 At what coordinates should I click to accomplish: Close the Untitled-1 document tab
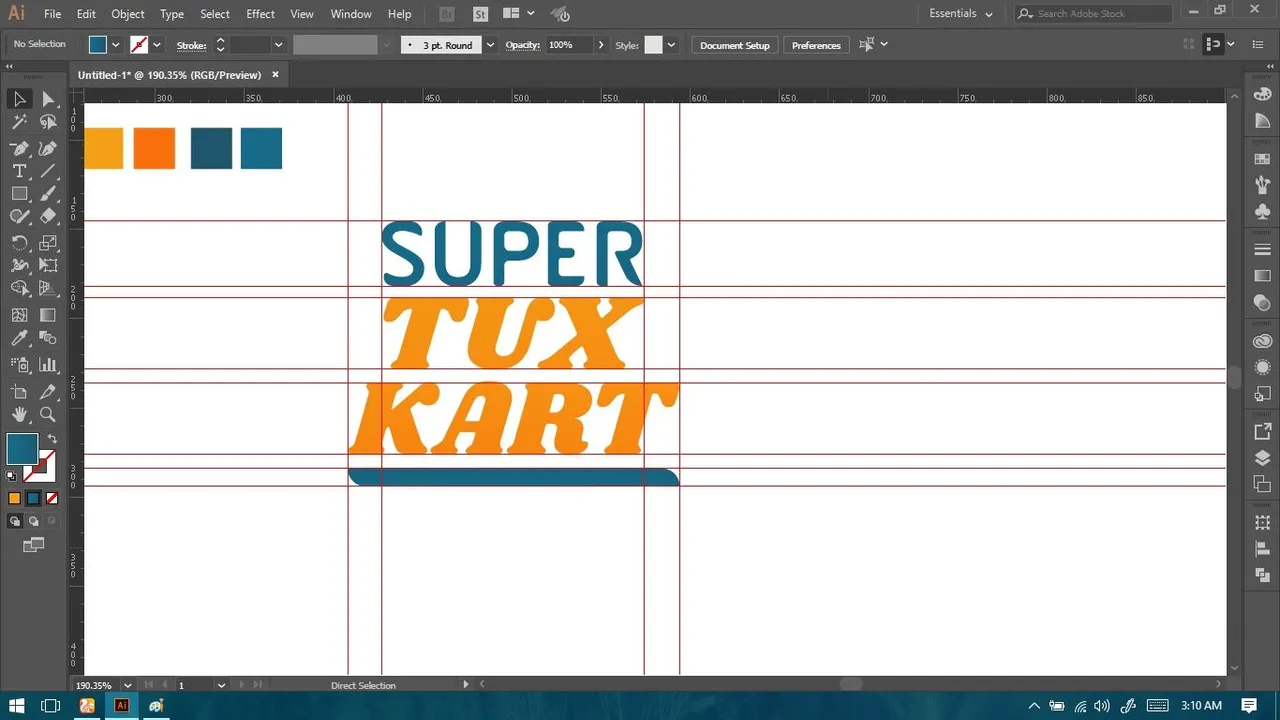point(275,74)
